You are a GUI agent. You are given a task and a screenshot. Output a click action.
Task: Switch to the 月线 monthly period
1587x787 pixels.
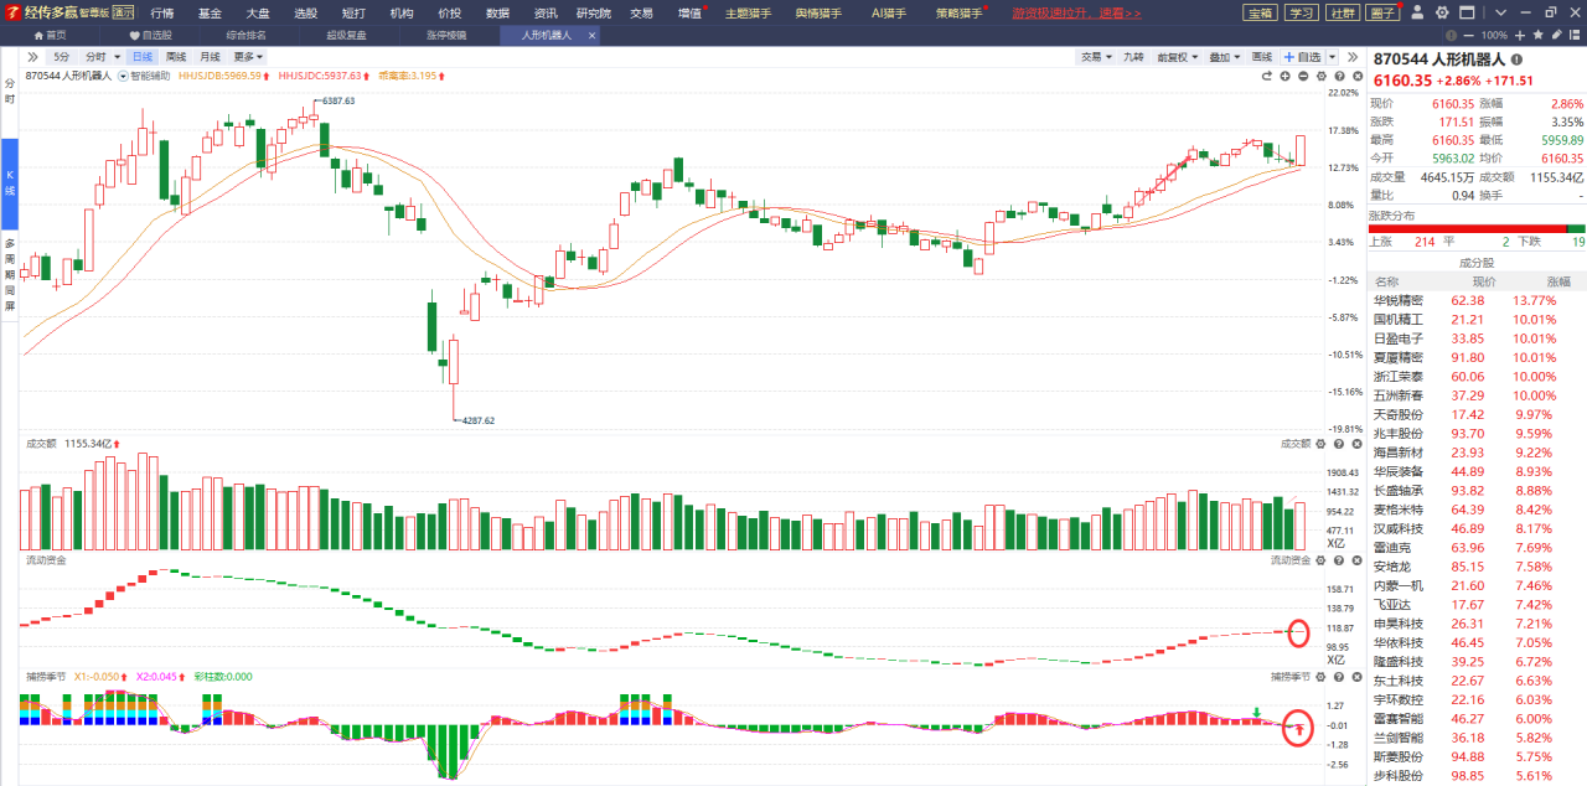tap(210, 57)
